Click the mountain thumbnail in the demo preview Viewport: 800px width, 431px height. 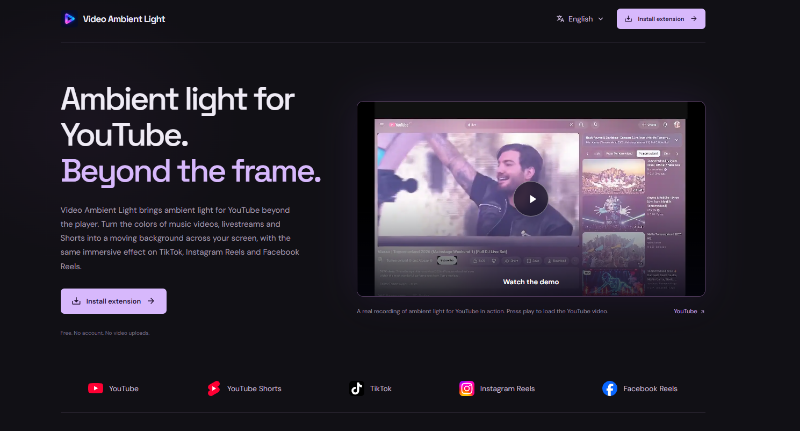(613, 176)
